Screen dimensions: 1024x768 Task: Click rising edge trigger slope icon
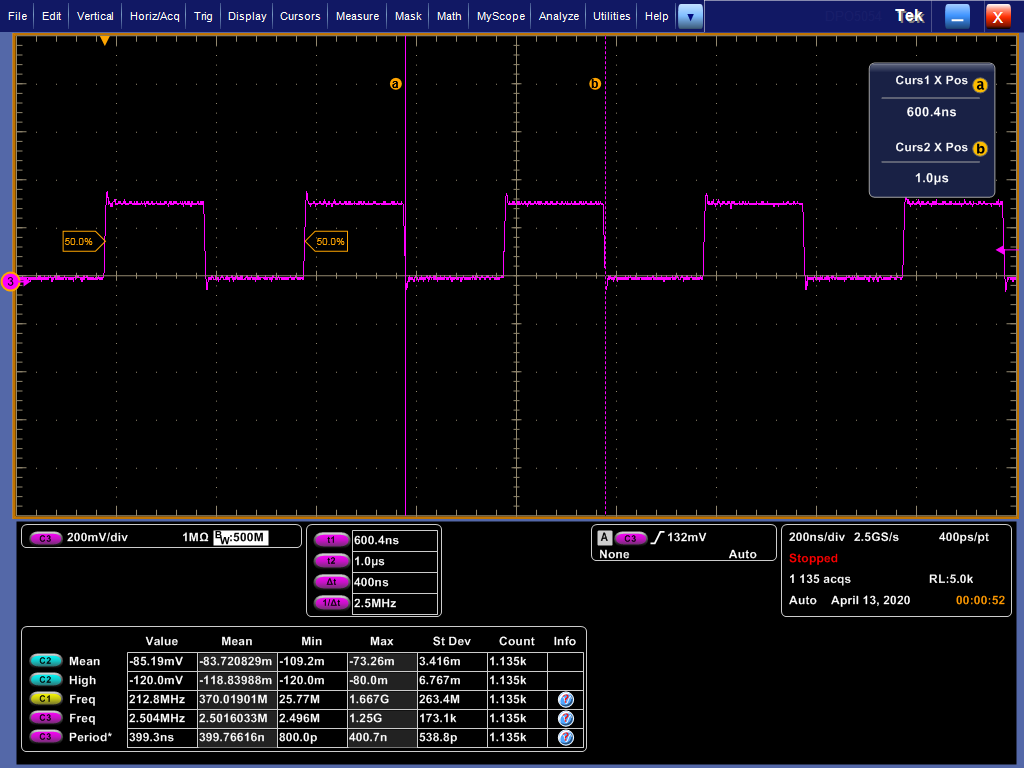(x=657, y=537)
